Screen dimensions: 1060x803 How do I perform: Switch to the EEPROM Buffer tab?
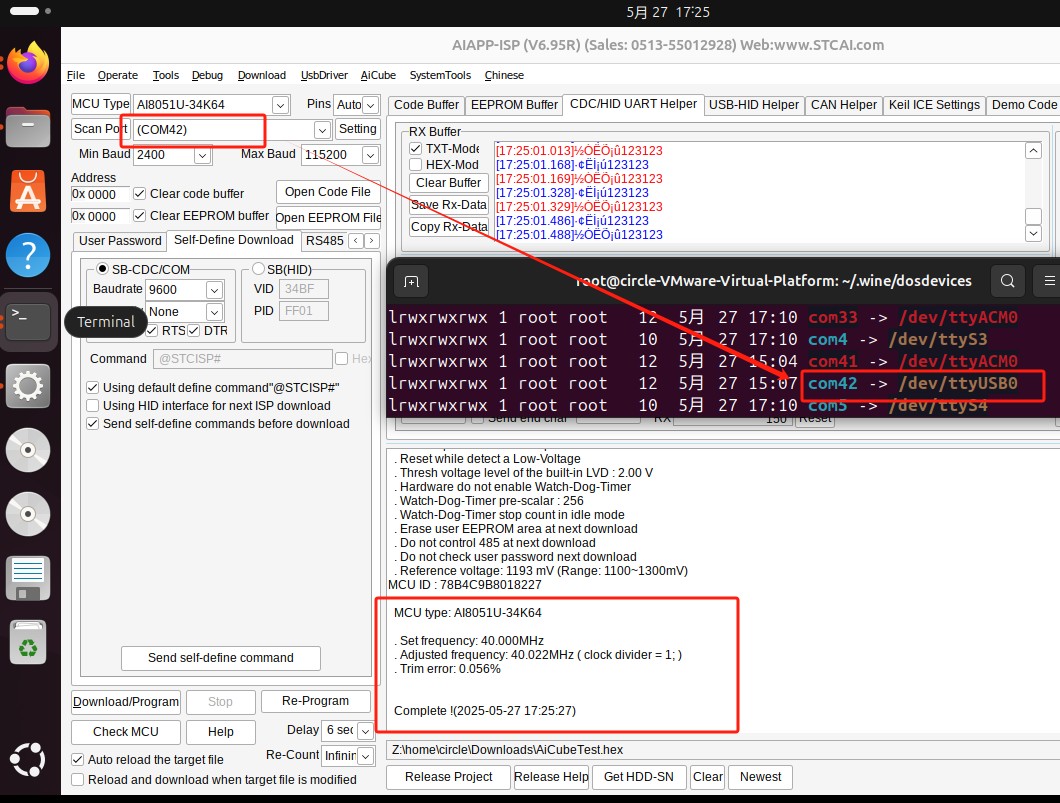point(514,105)
